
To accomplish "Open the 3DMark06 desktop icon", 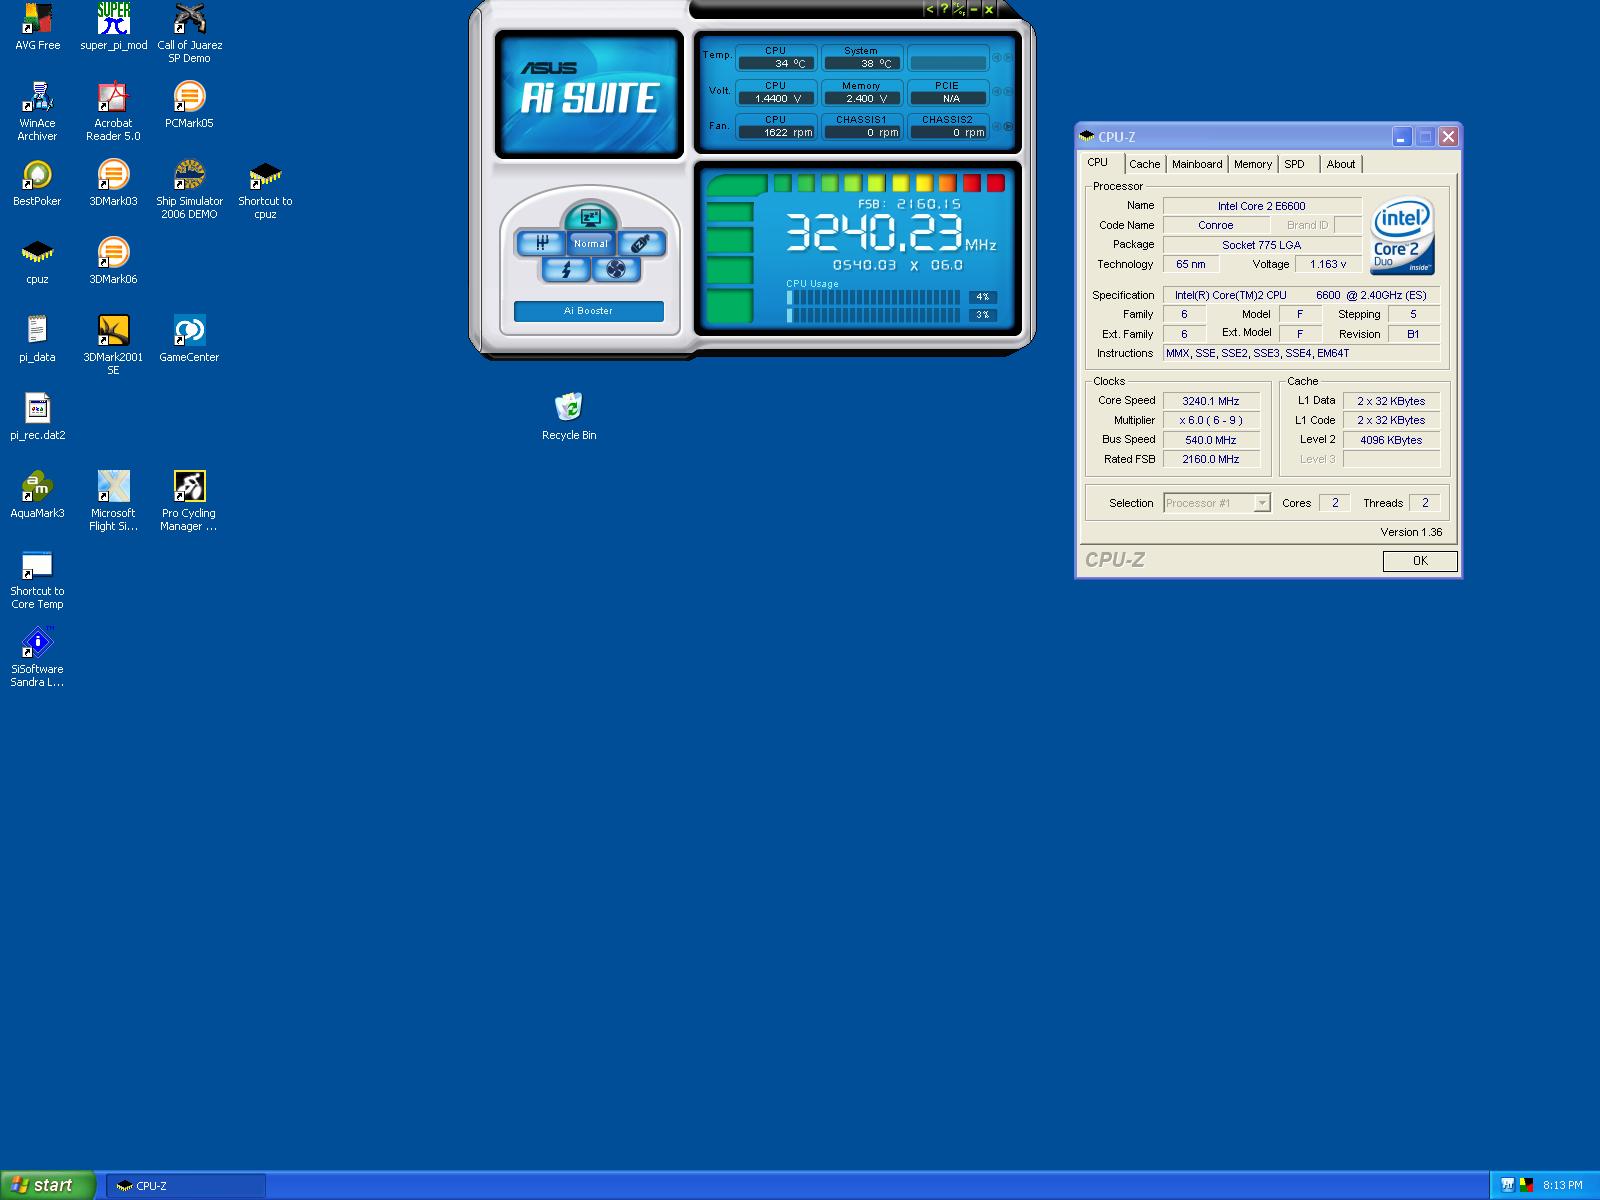I will (113, 261).
